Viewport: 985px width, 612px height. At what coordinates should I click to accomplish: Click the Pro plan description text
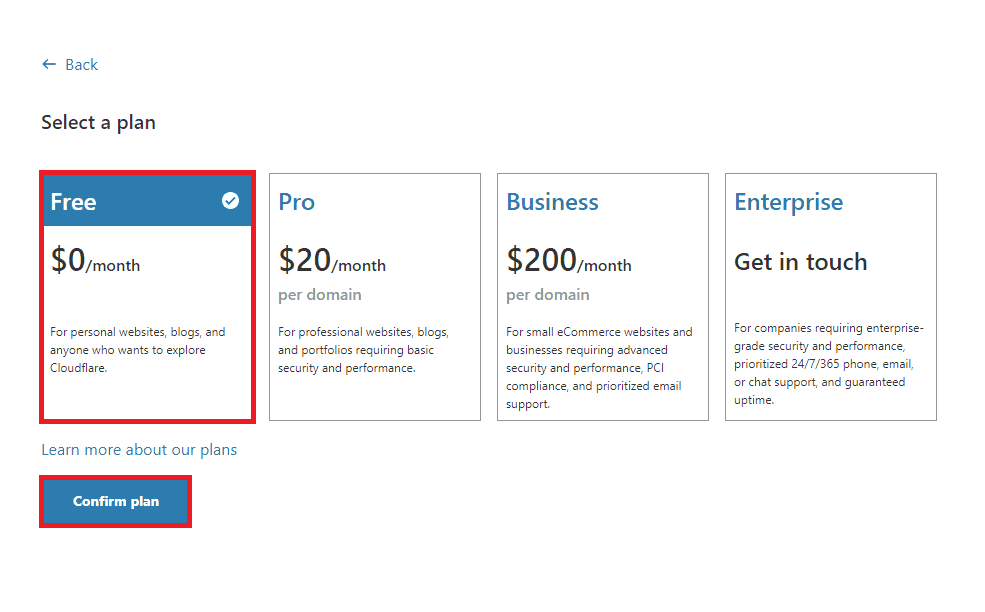click(x=364, y=350)
